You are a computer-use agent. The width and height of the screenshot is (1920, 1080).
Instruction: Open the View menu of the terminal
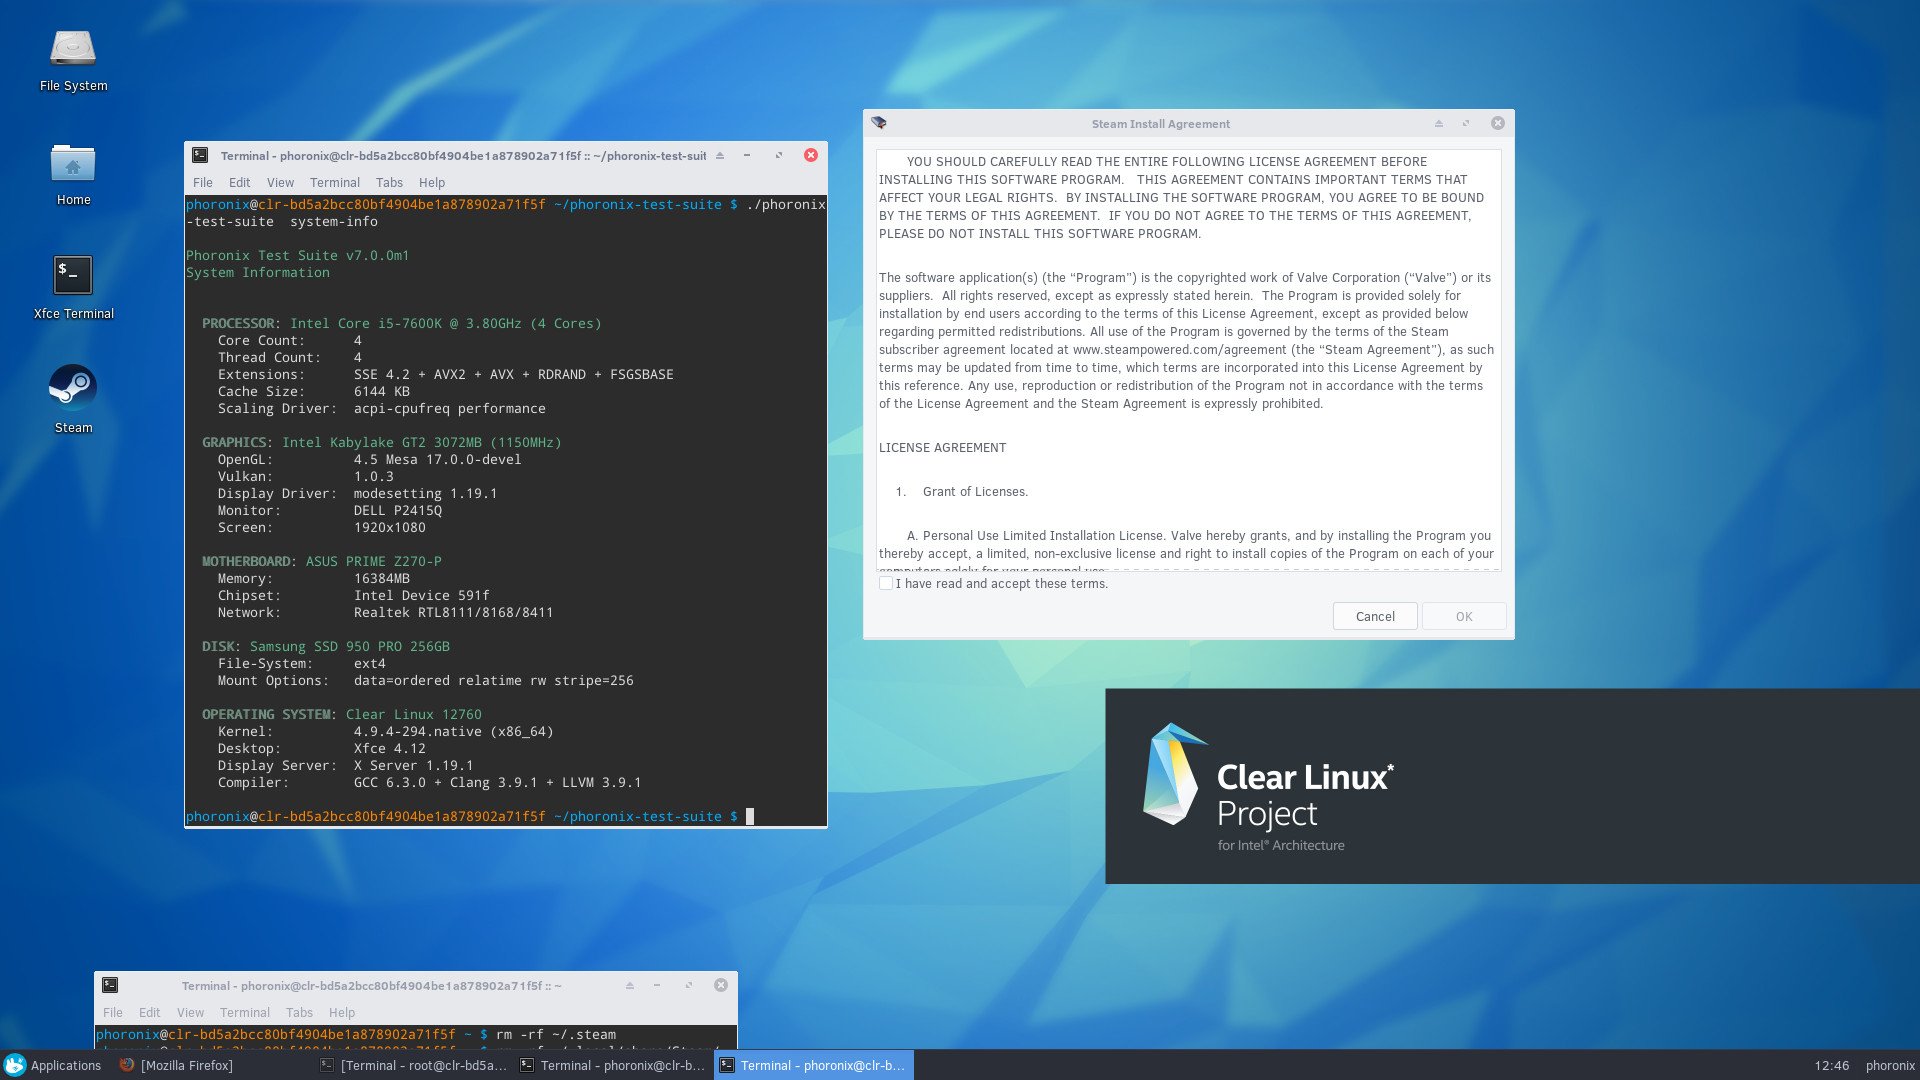pyautogui.click(x=279, y=182)
